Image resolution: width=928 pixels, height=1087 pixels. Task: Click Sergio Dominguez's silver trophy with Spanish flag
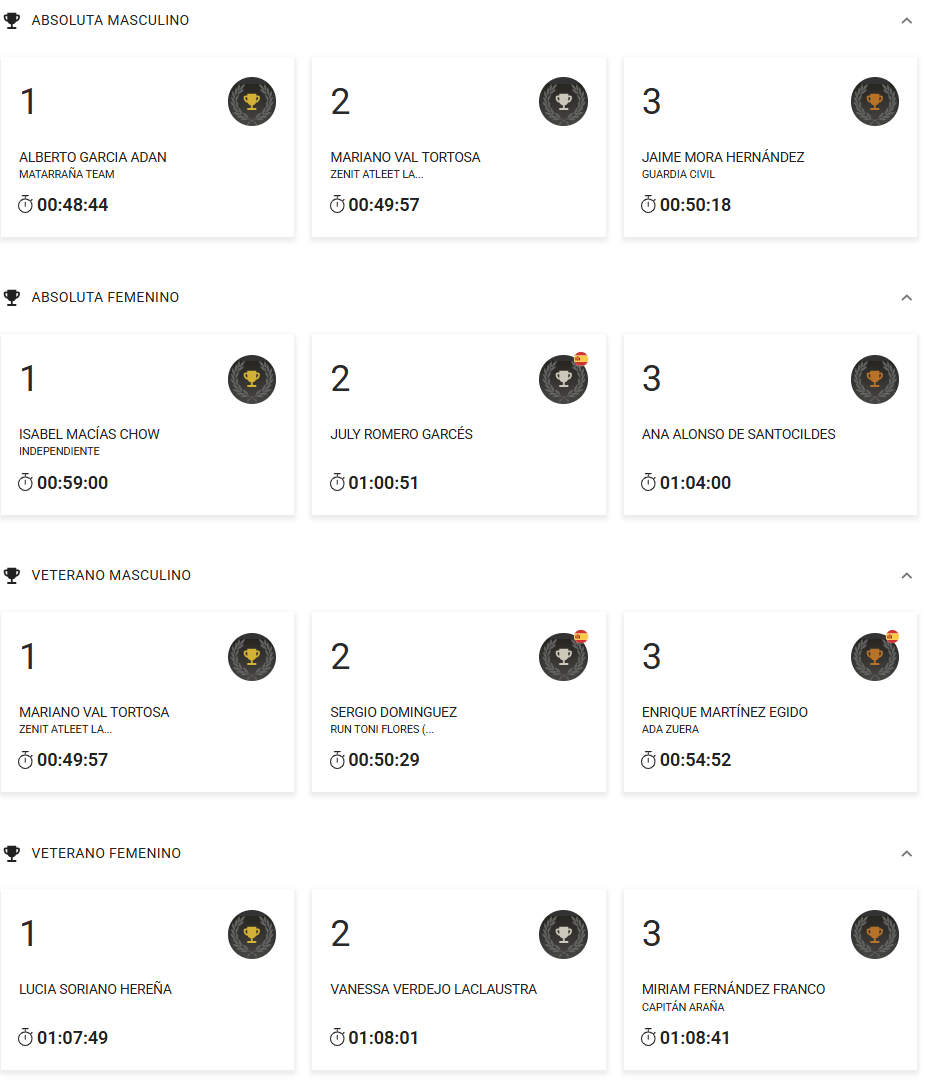click(563, 656)
